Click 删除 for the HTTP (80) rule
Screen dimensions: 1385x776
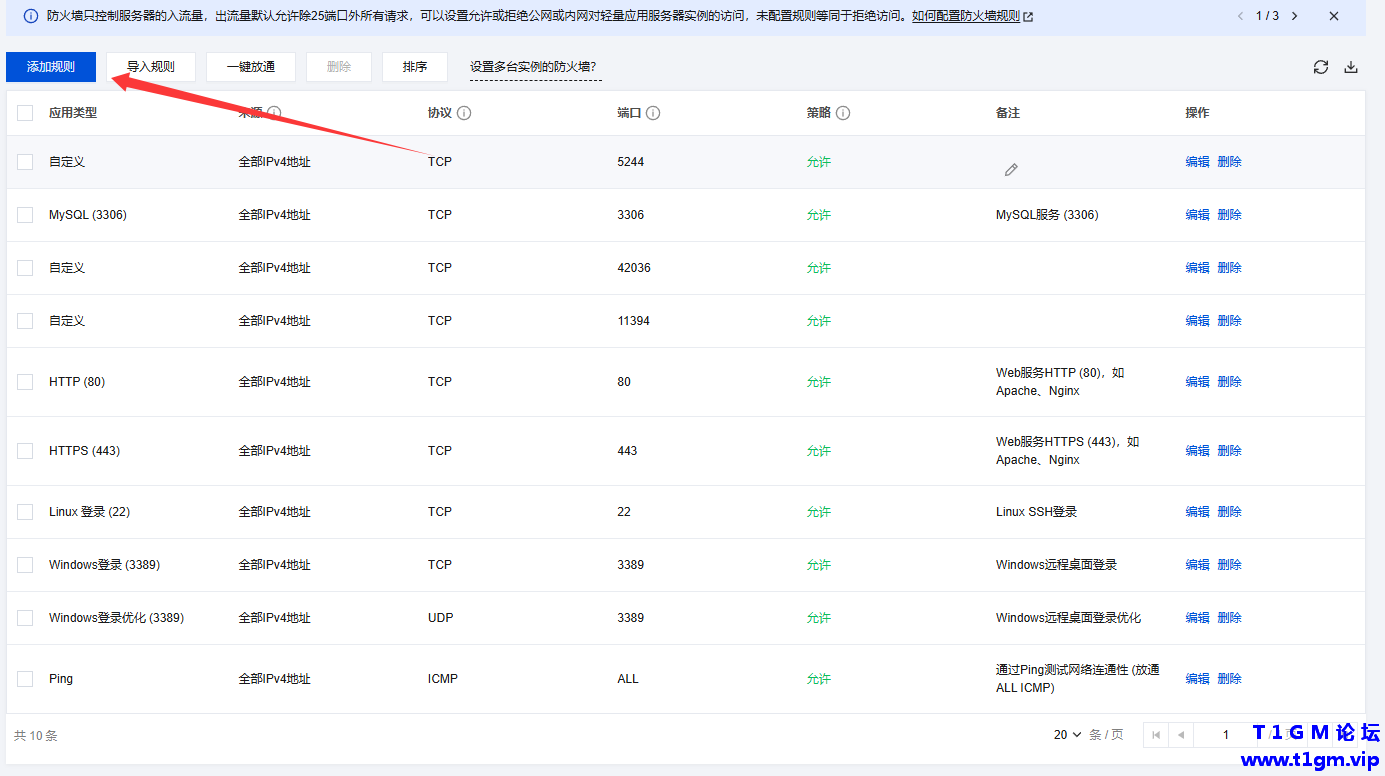coord(1229,382)
